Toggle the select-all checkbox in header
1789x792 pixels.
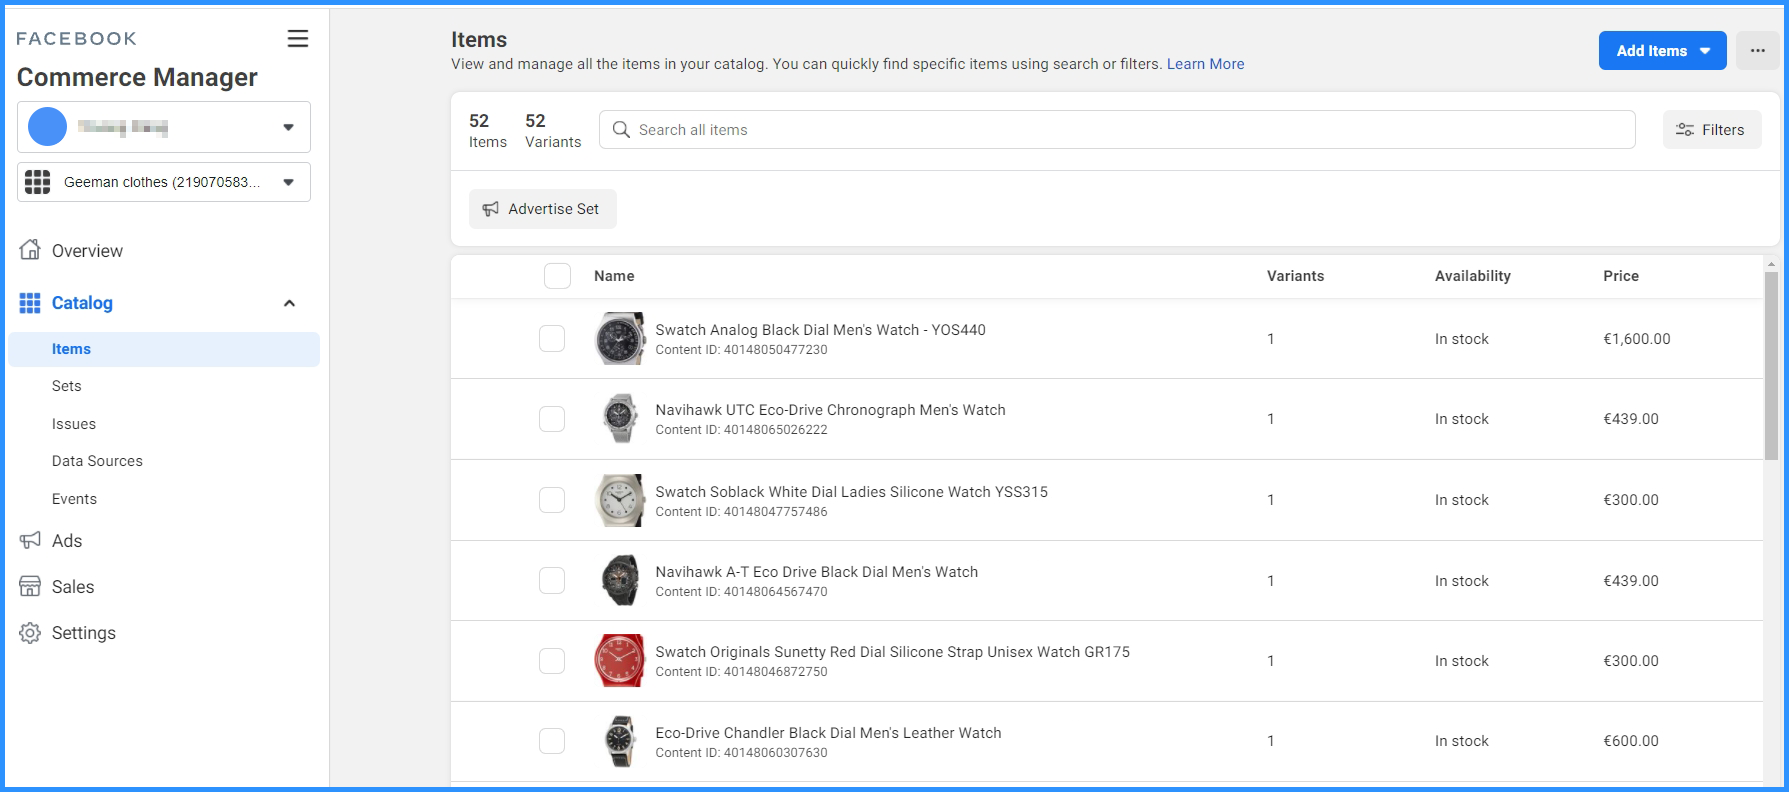tap(557, 276)
